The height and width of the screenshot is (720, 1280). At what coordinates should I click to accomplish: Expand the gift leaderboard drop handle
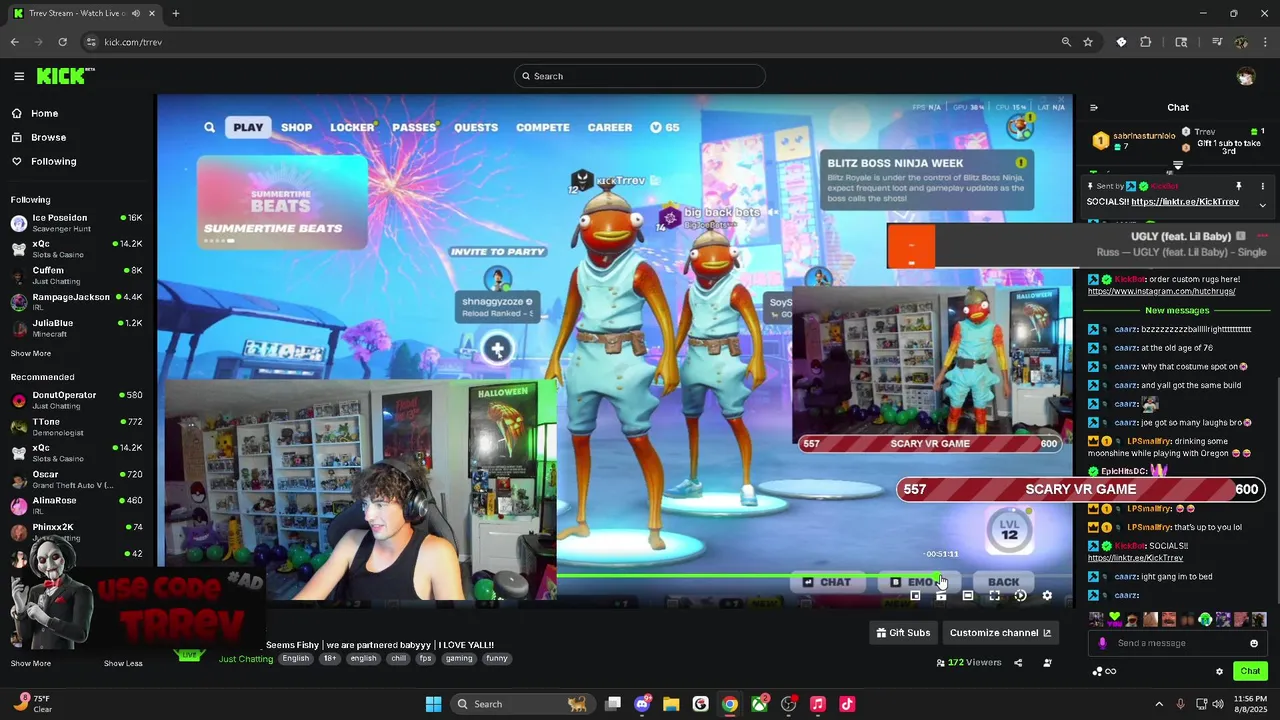[x=1177, y=165]
